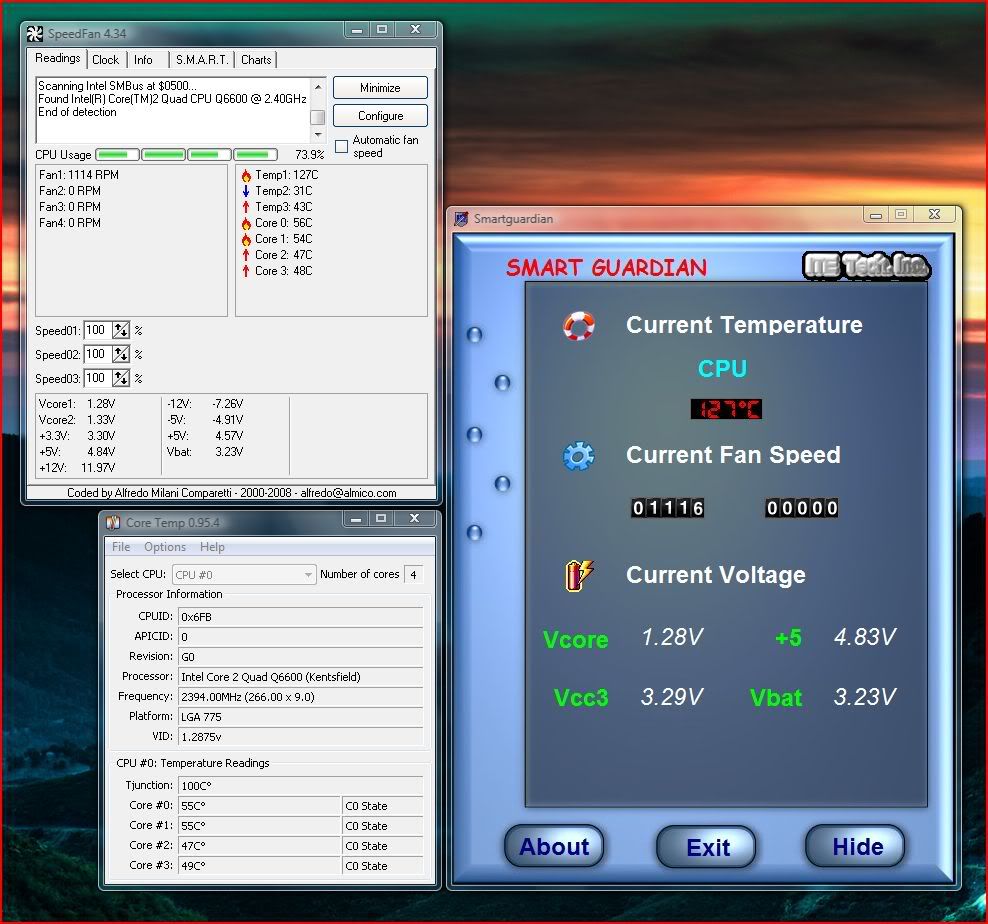Click the Core #0 temperature field in Core Temp
The image size is (988, 924).
coord(259,806)
